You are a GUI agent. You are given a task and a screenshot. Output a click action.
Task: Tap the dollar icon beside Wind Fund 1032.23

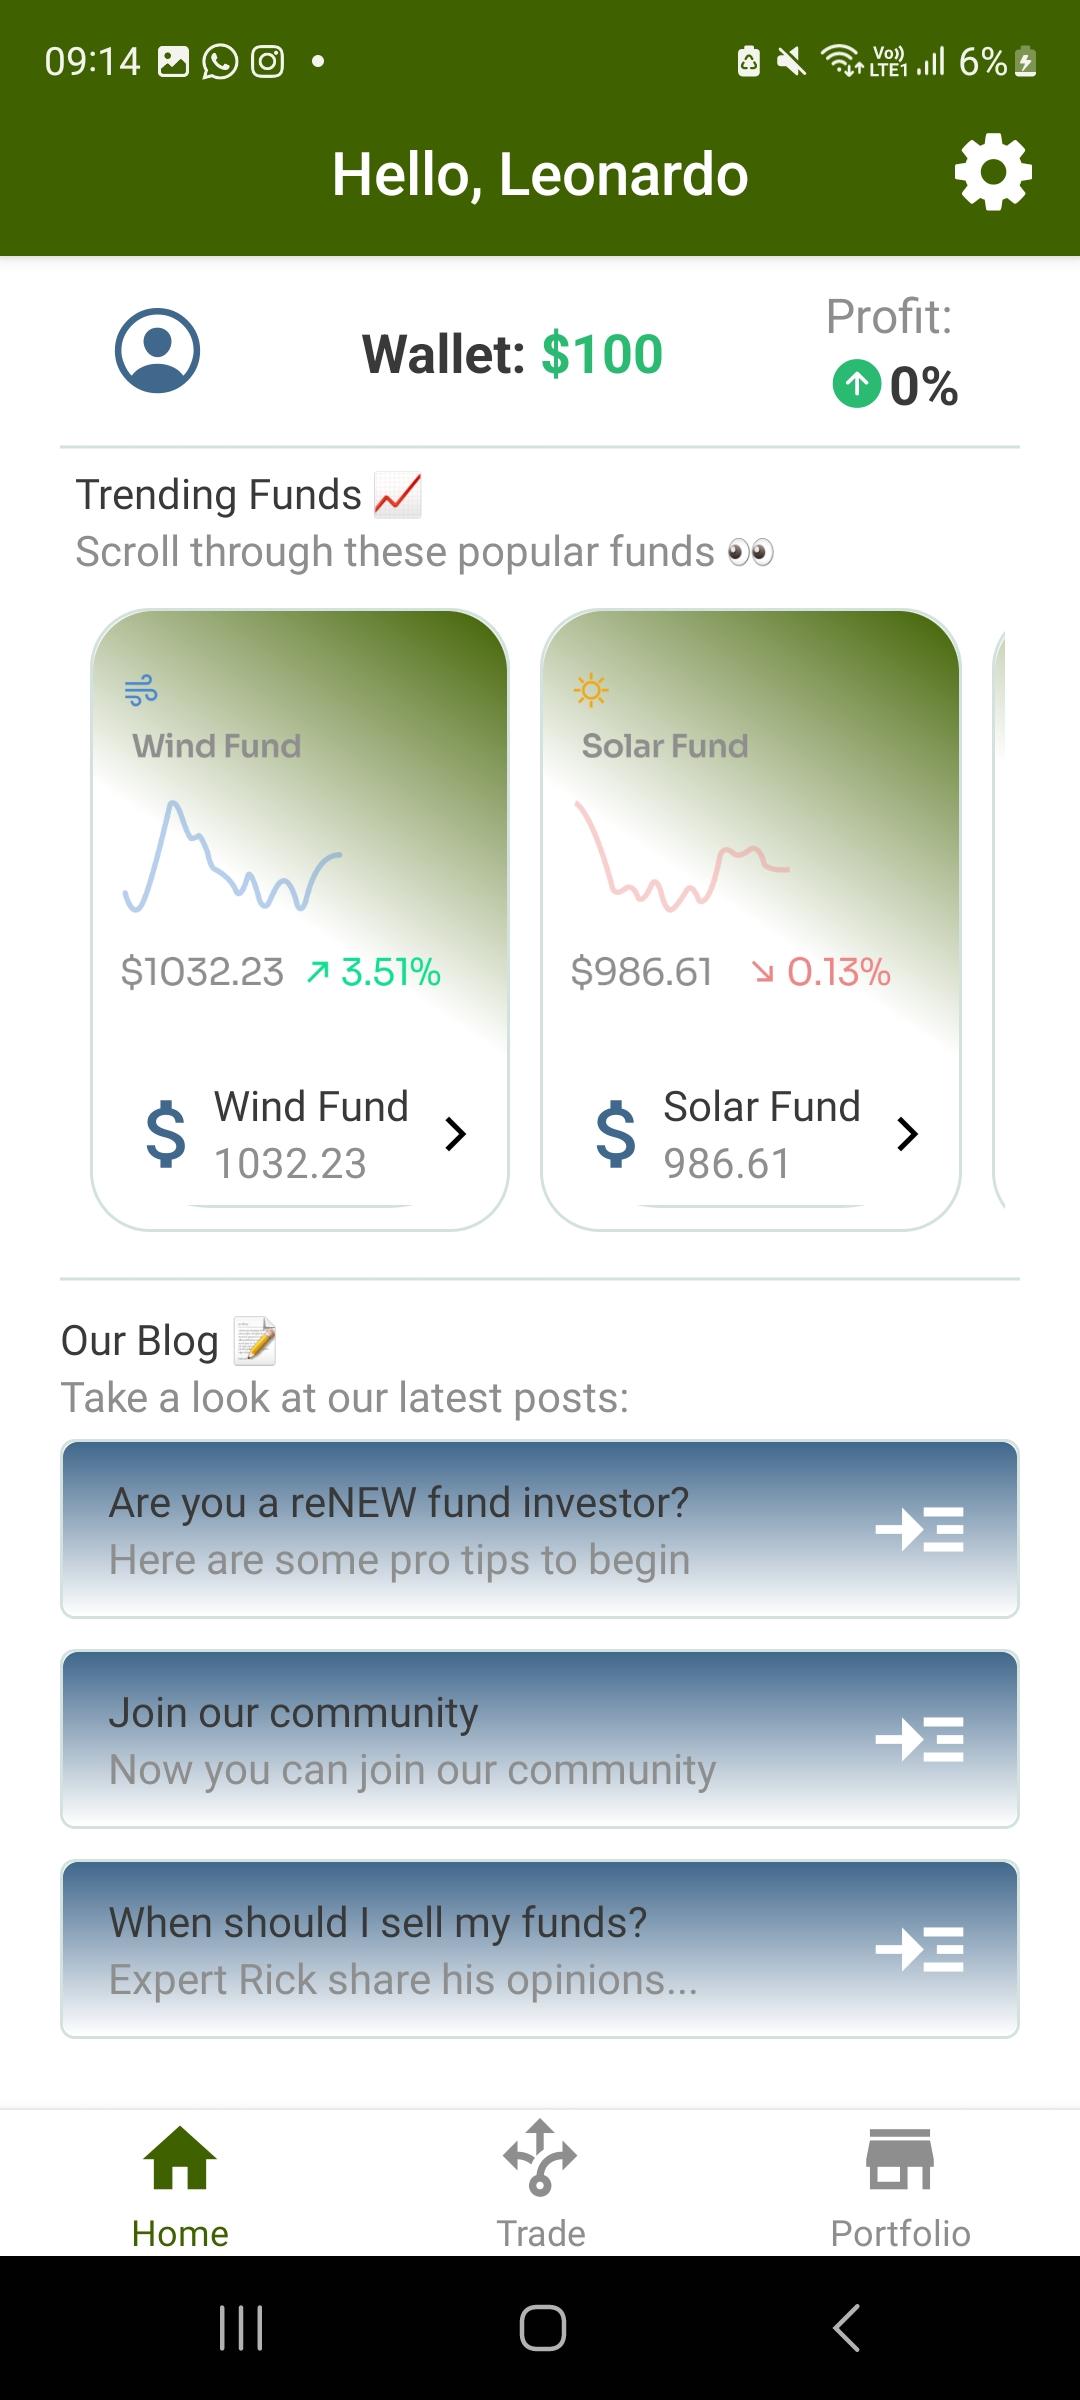click(x=166, y=1134)
